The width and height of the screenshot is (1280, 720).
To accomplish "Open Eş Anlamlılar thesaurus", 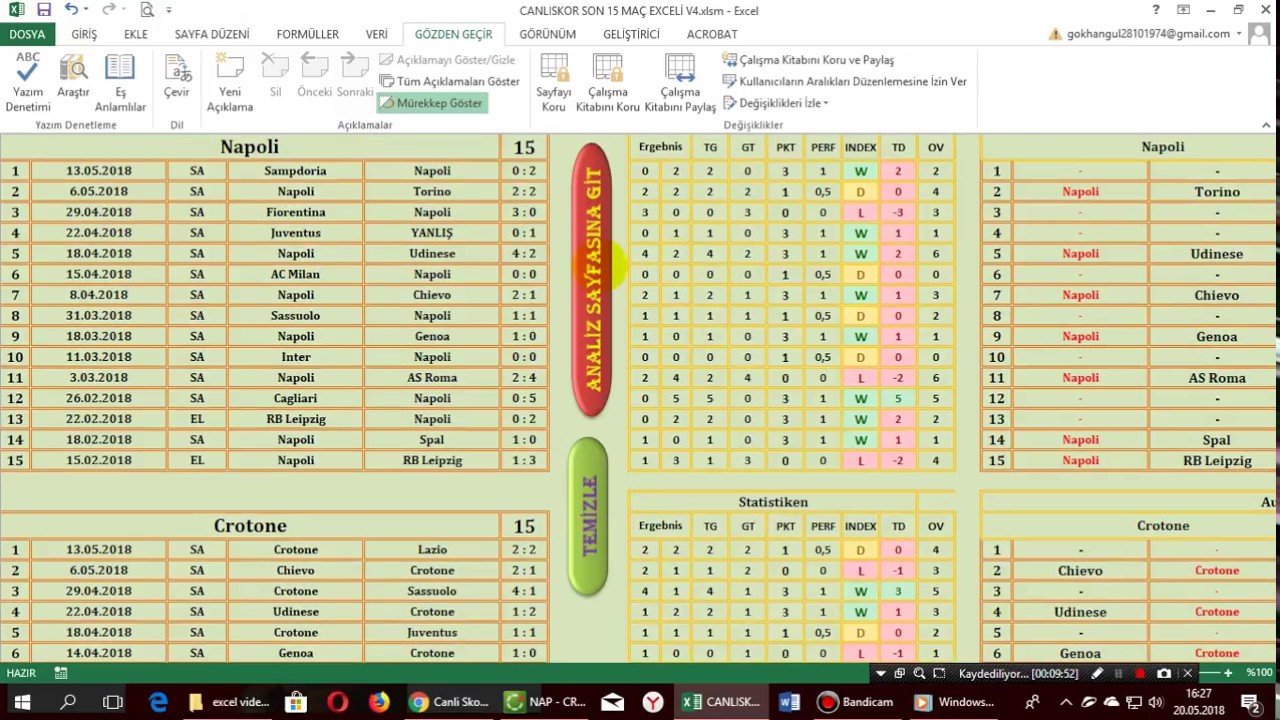I will [x=120, y=82].
